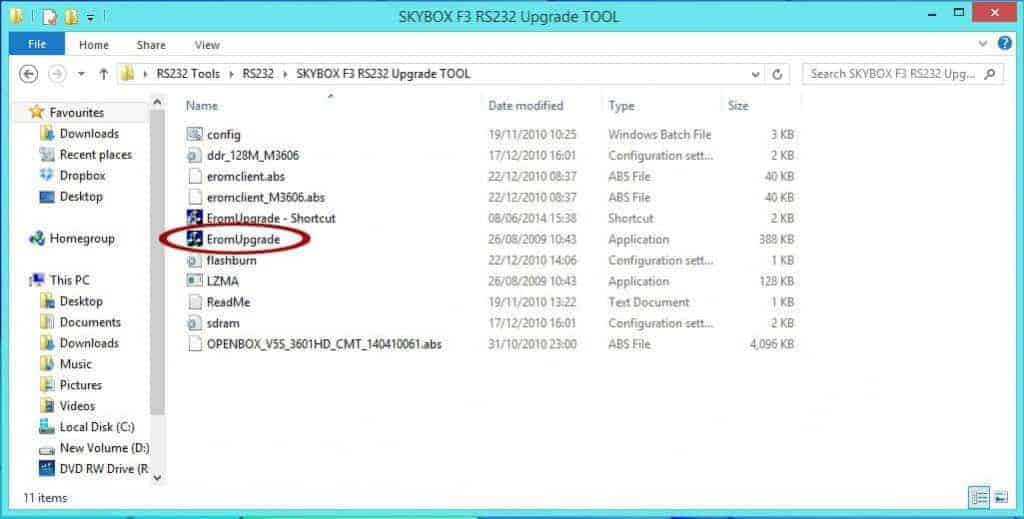Select the EromUpgrade application icon
The height and width of the screenshot is (519, 1024).
point(195,239)
